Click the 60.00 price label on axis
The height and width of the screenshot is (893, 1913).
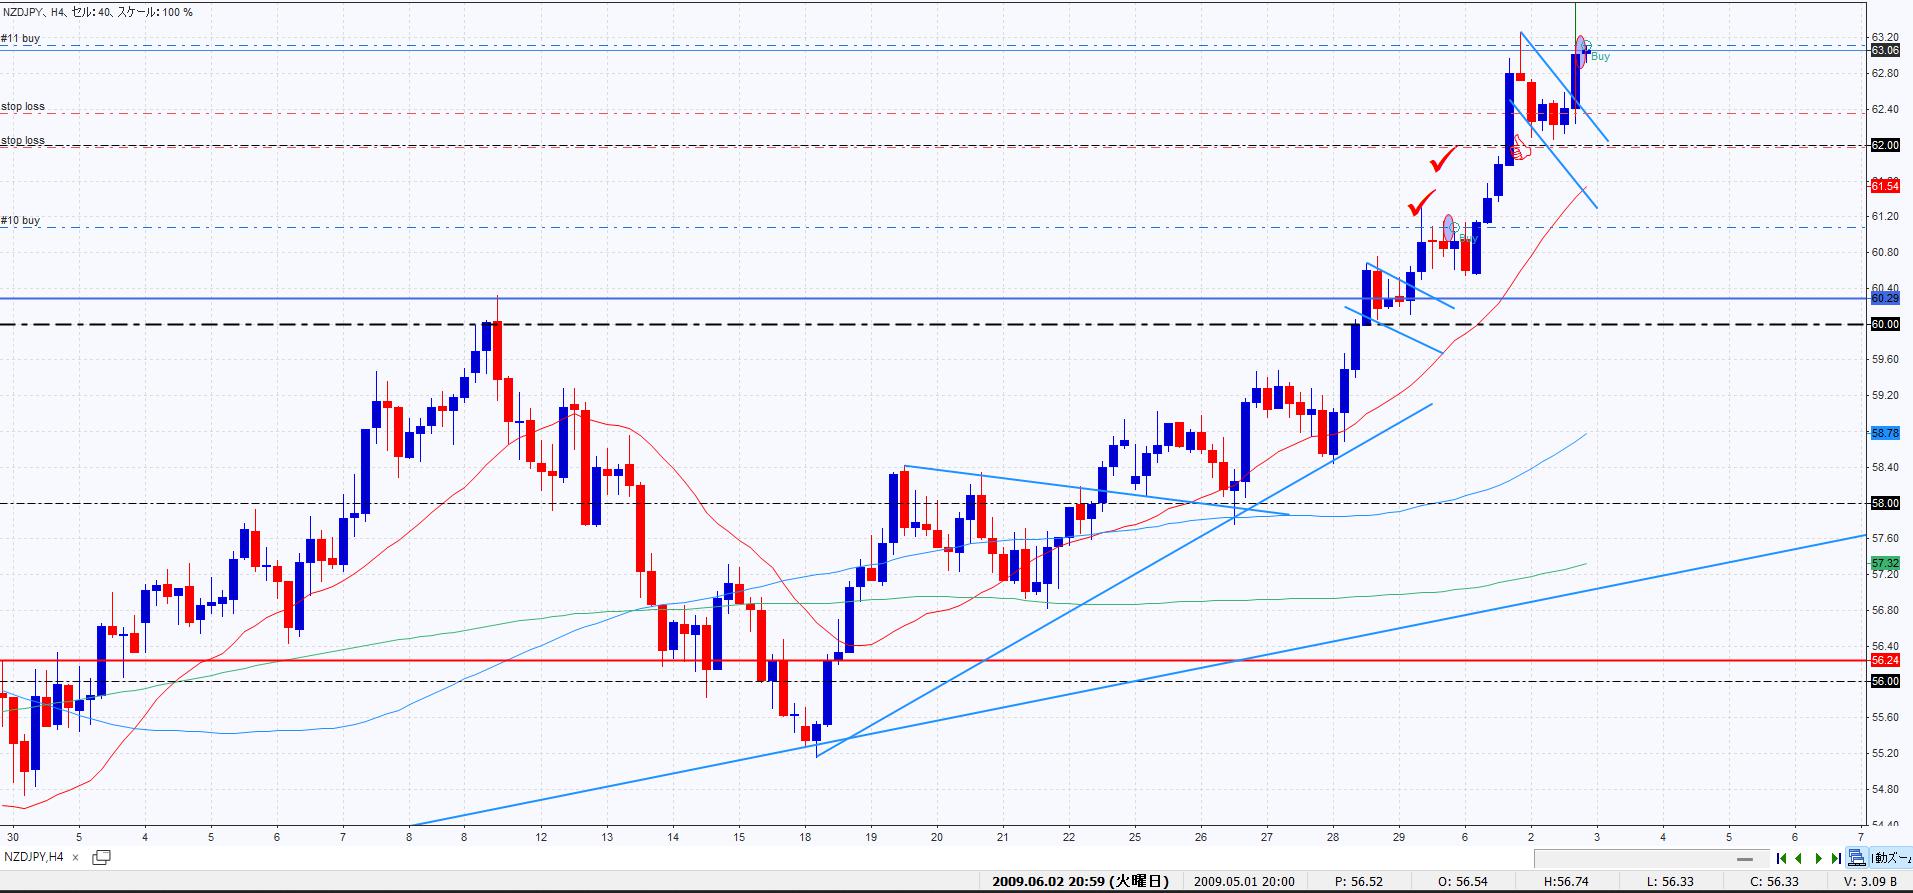(x=1884, y=324)
